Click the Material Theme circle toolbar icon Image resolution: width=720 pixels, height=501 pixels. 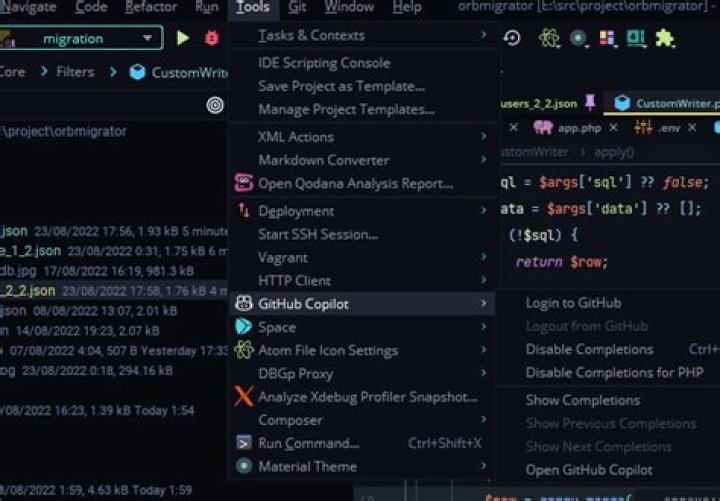[x=578, y=38]
